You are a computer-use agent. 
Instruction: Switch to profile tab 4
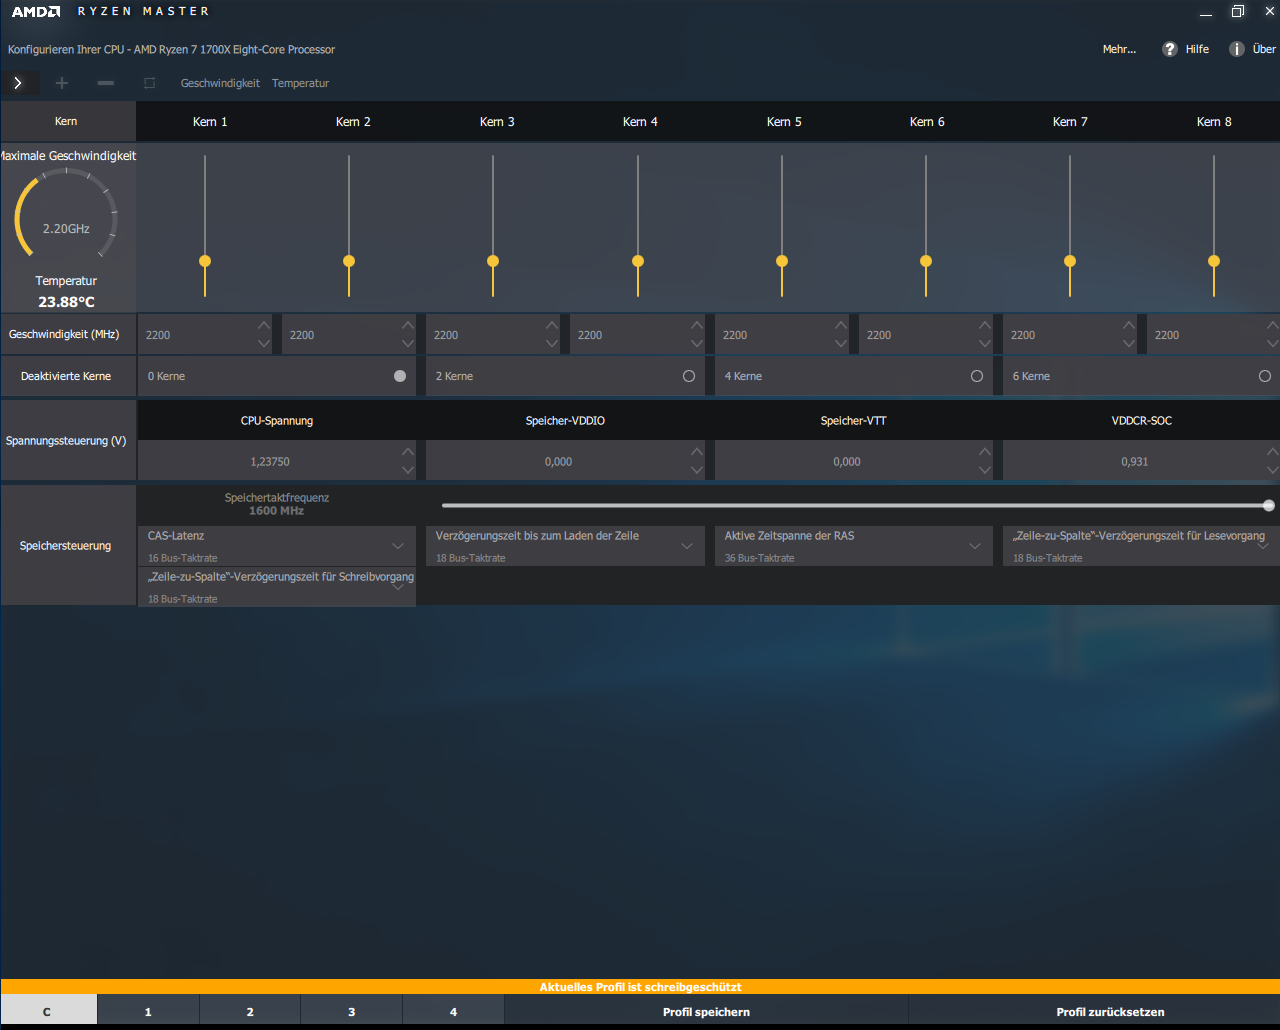point(454,1011)
